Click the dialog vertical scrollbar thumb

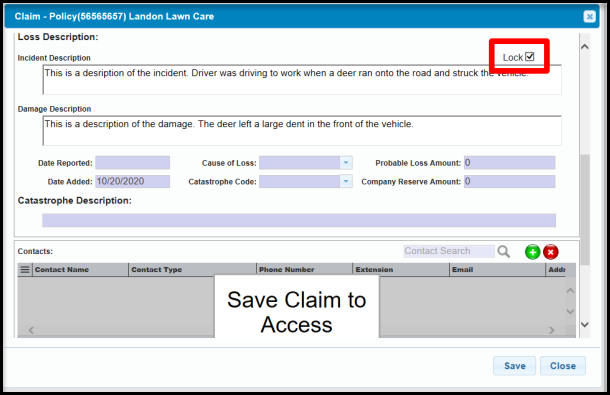(585, 210)
